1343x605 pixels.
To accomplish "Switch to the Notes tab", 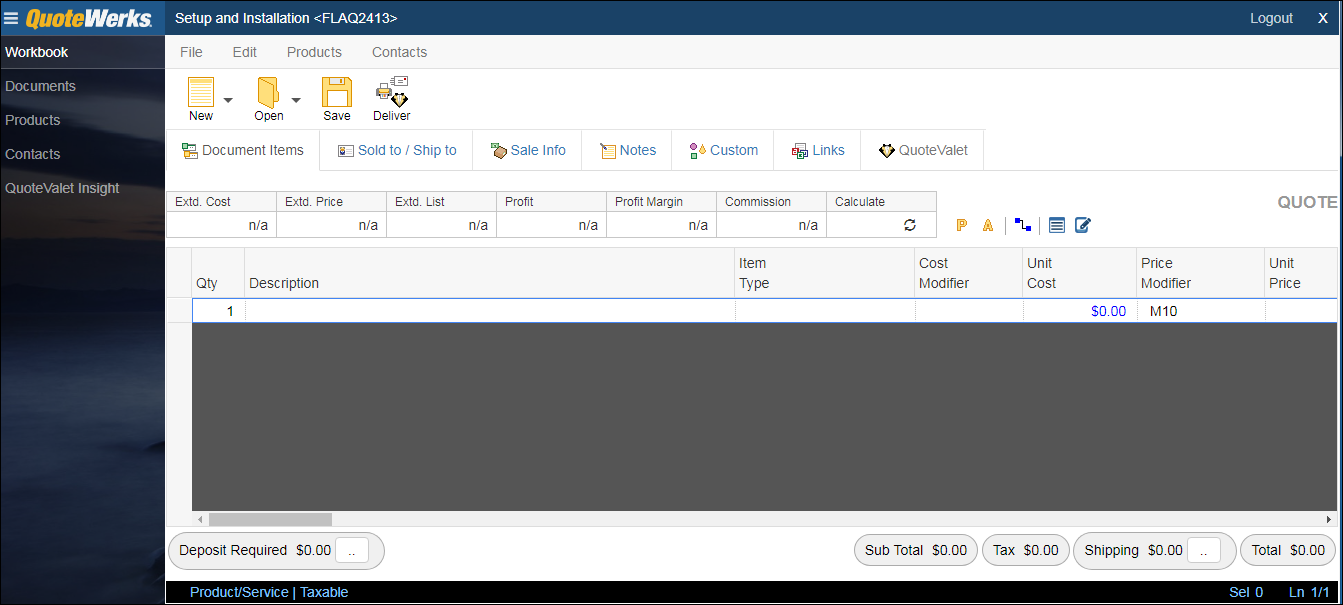I will point(628,150).
